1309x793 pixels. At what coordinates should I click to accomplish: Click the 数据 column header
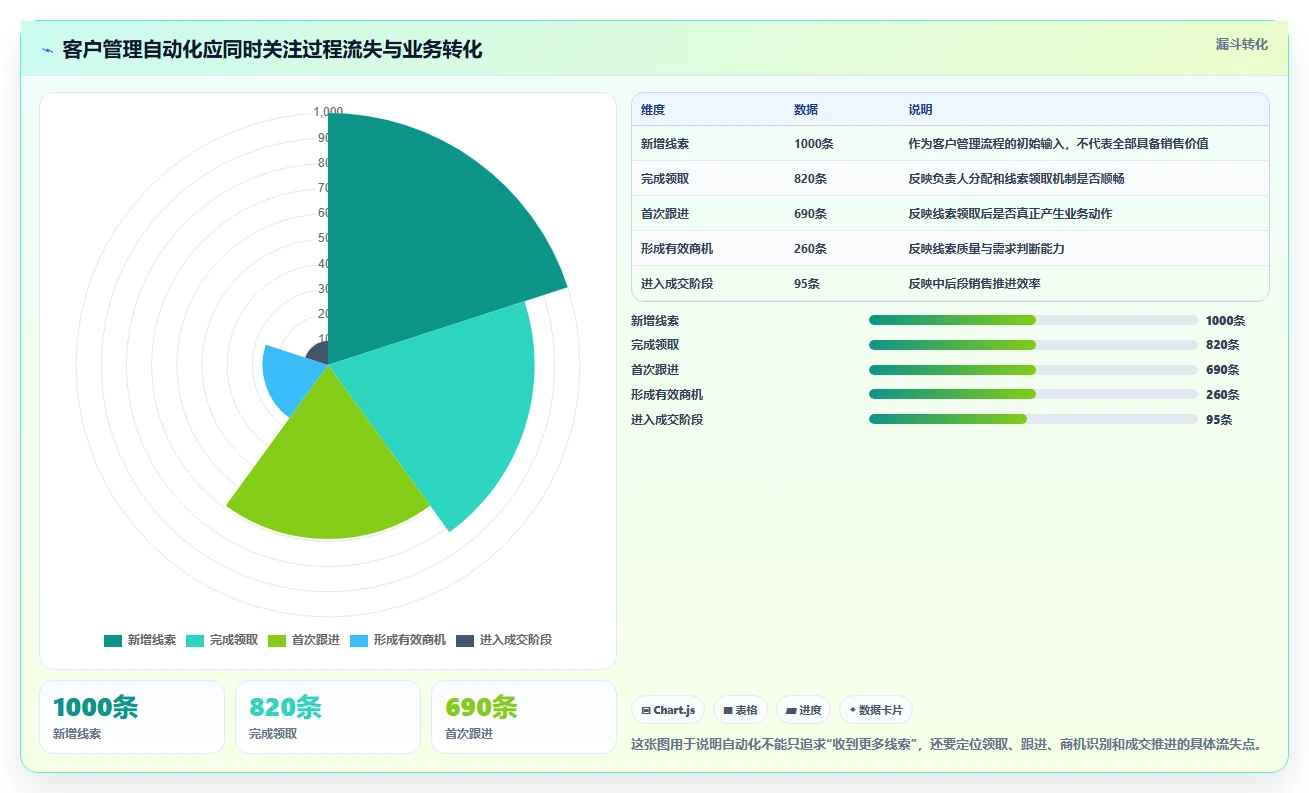coord(806,110)
